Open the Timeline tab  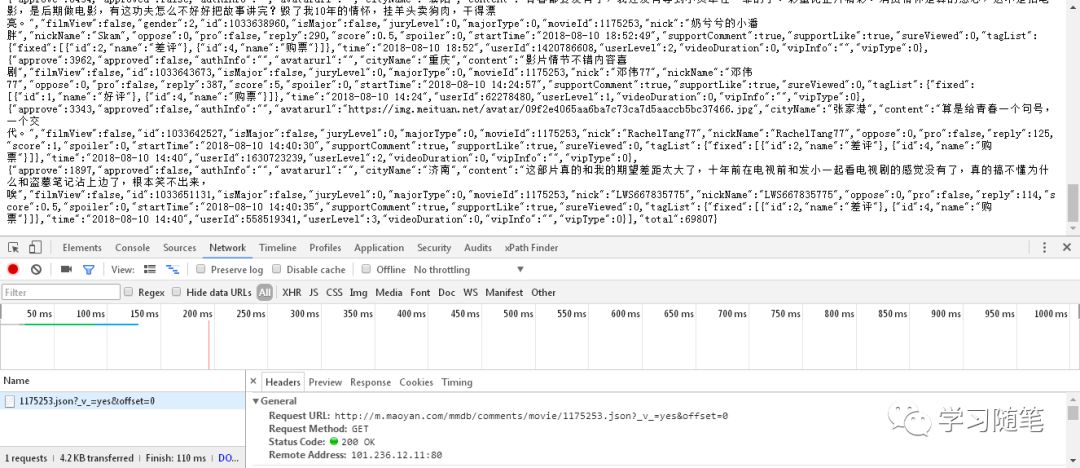(278, 247)
